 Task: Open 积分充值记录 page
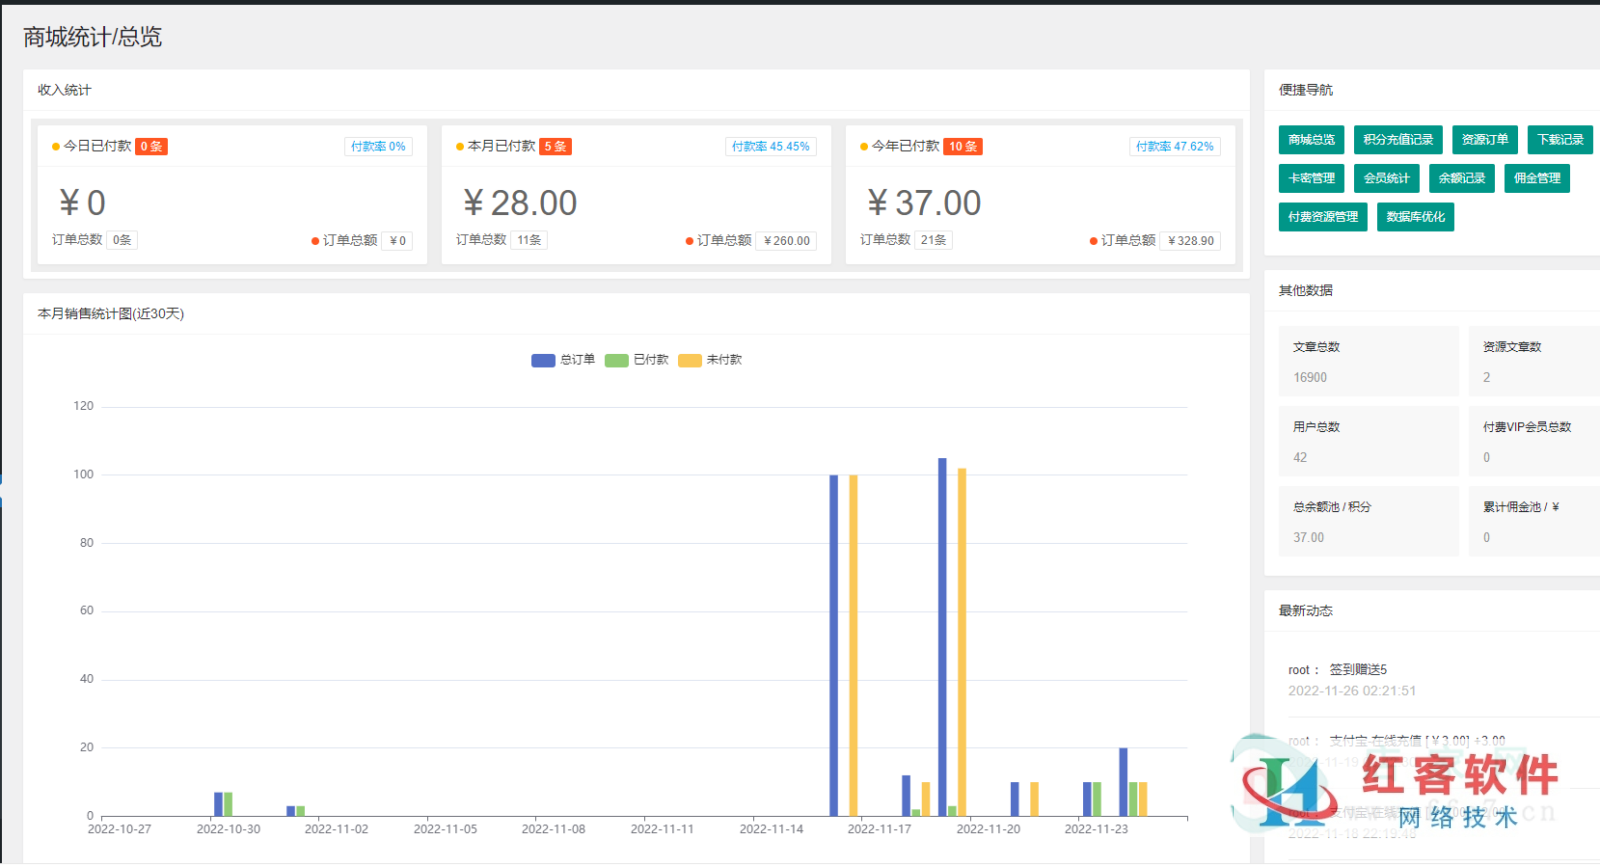pyautogui.click(x=1397, y=140)
